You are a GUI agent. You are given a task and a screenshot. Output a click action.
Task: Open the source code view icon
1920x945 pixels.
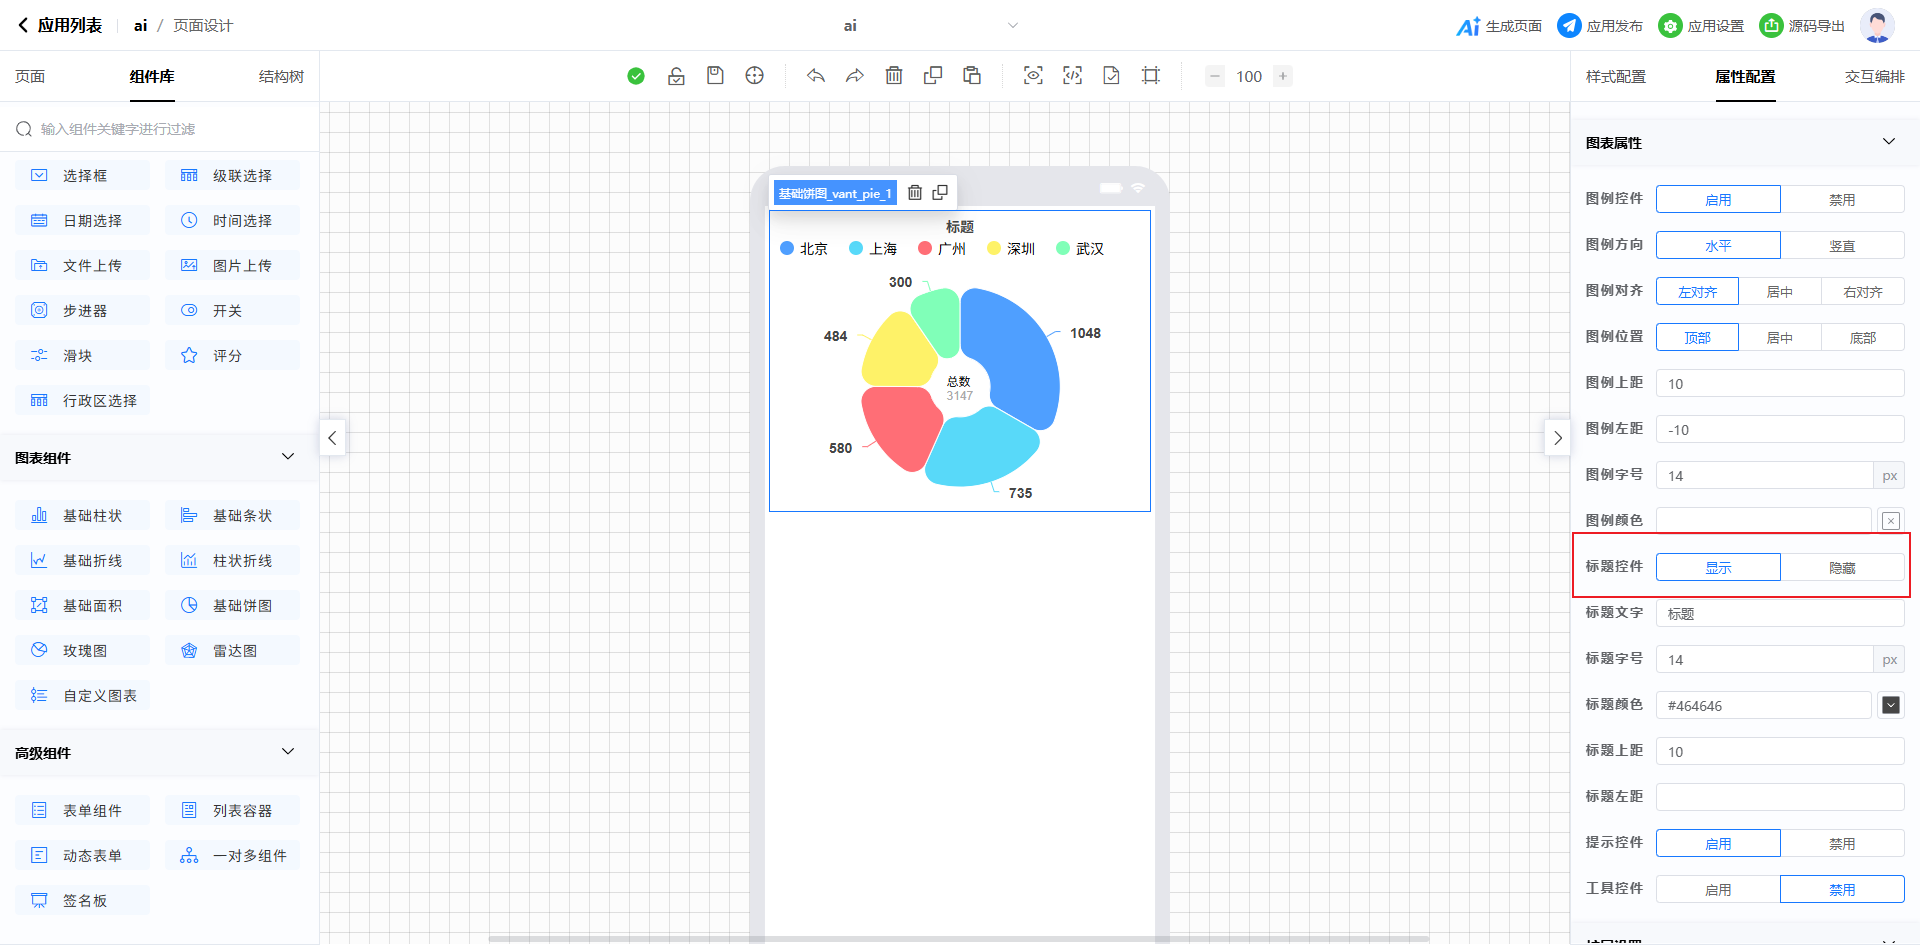[1072, 76]
